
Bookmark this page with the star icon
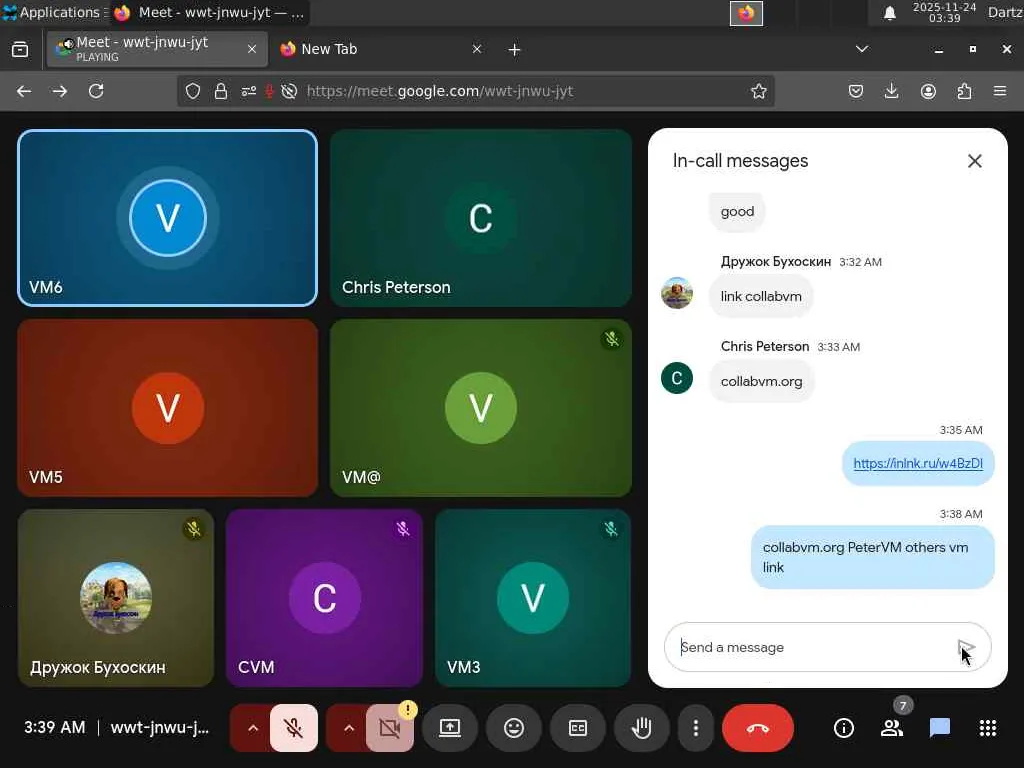click(758, 91)
